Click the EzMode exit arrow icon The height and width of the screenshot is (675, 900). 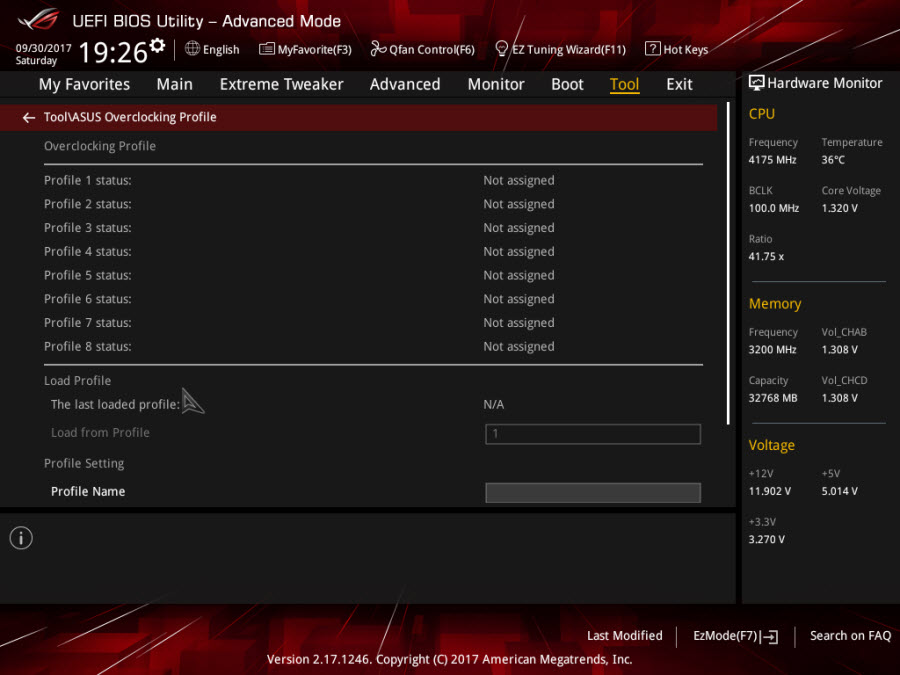pos(771,636)
